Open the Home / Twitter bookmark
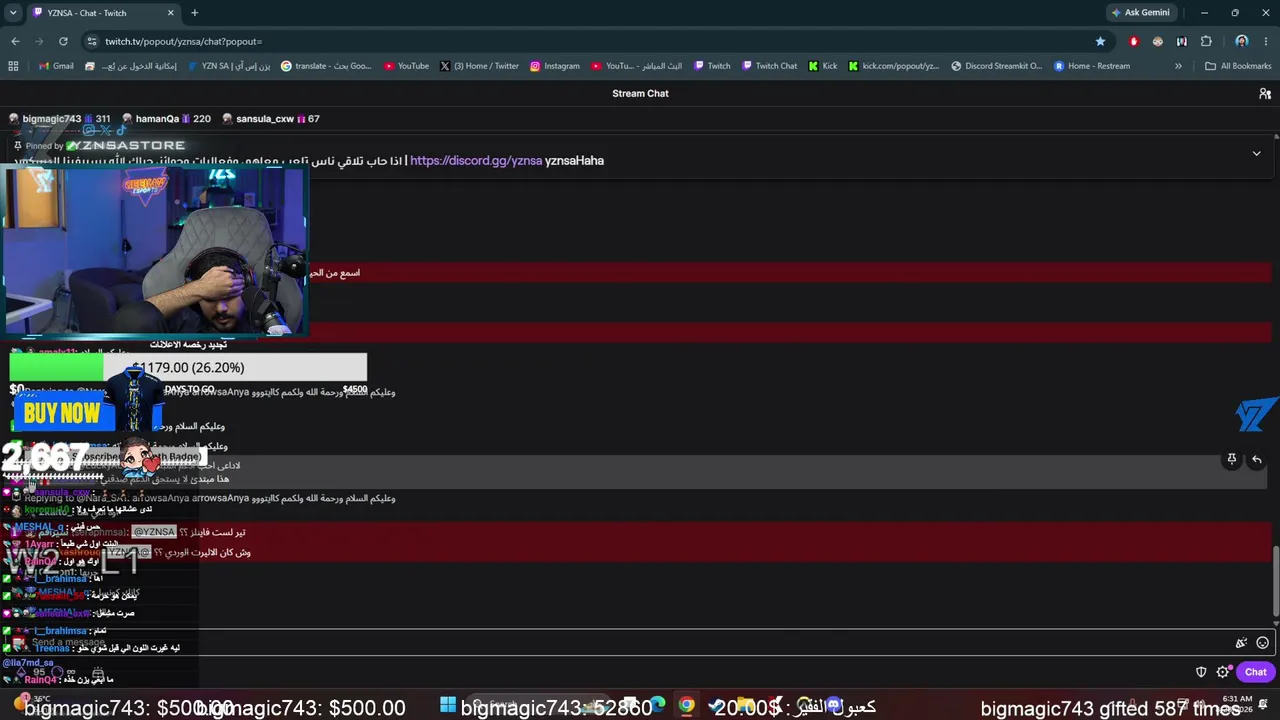 click(x=480, y=66)
